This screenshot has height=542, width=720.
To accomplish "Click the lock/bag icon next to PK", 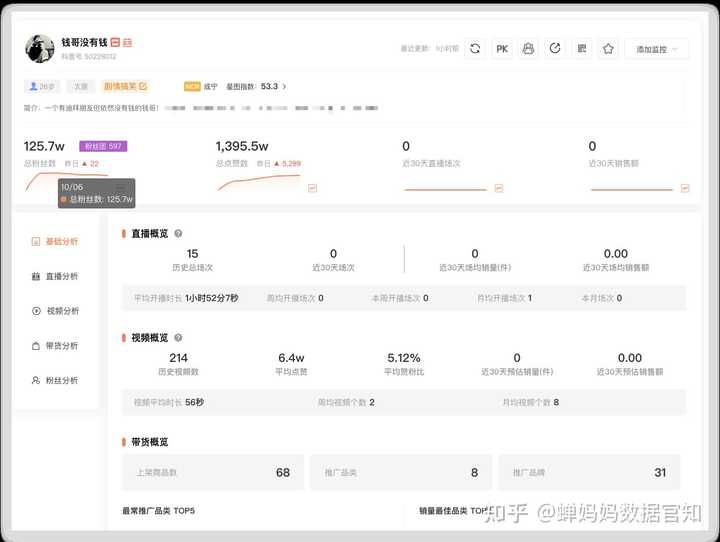I will 529,49.
